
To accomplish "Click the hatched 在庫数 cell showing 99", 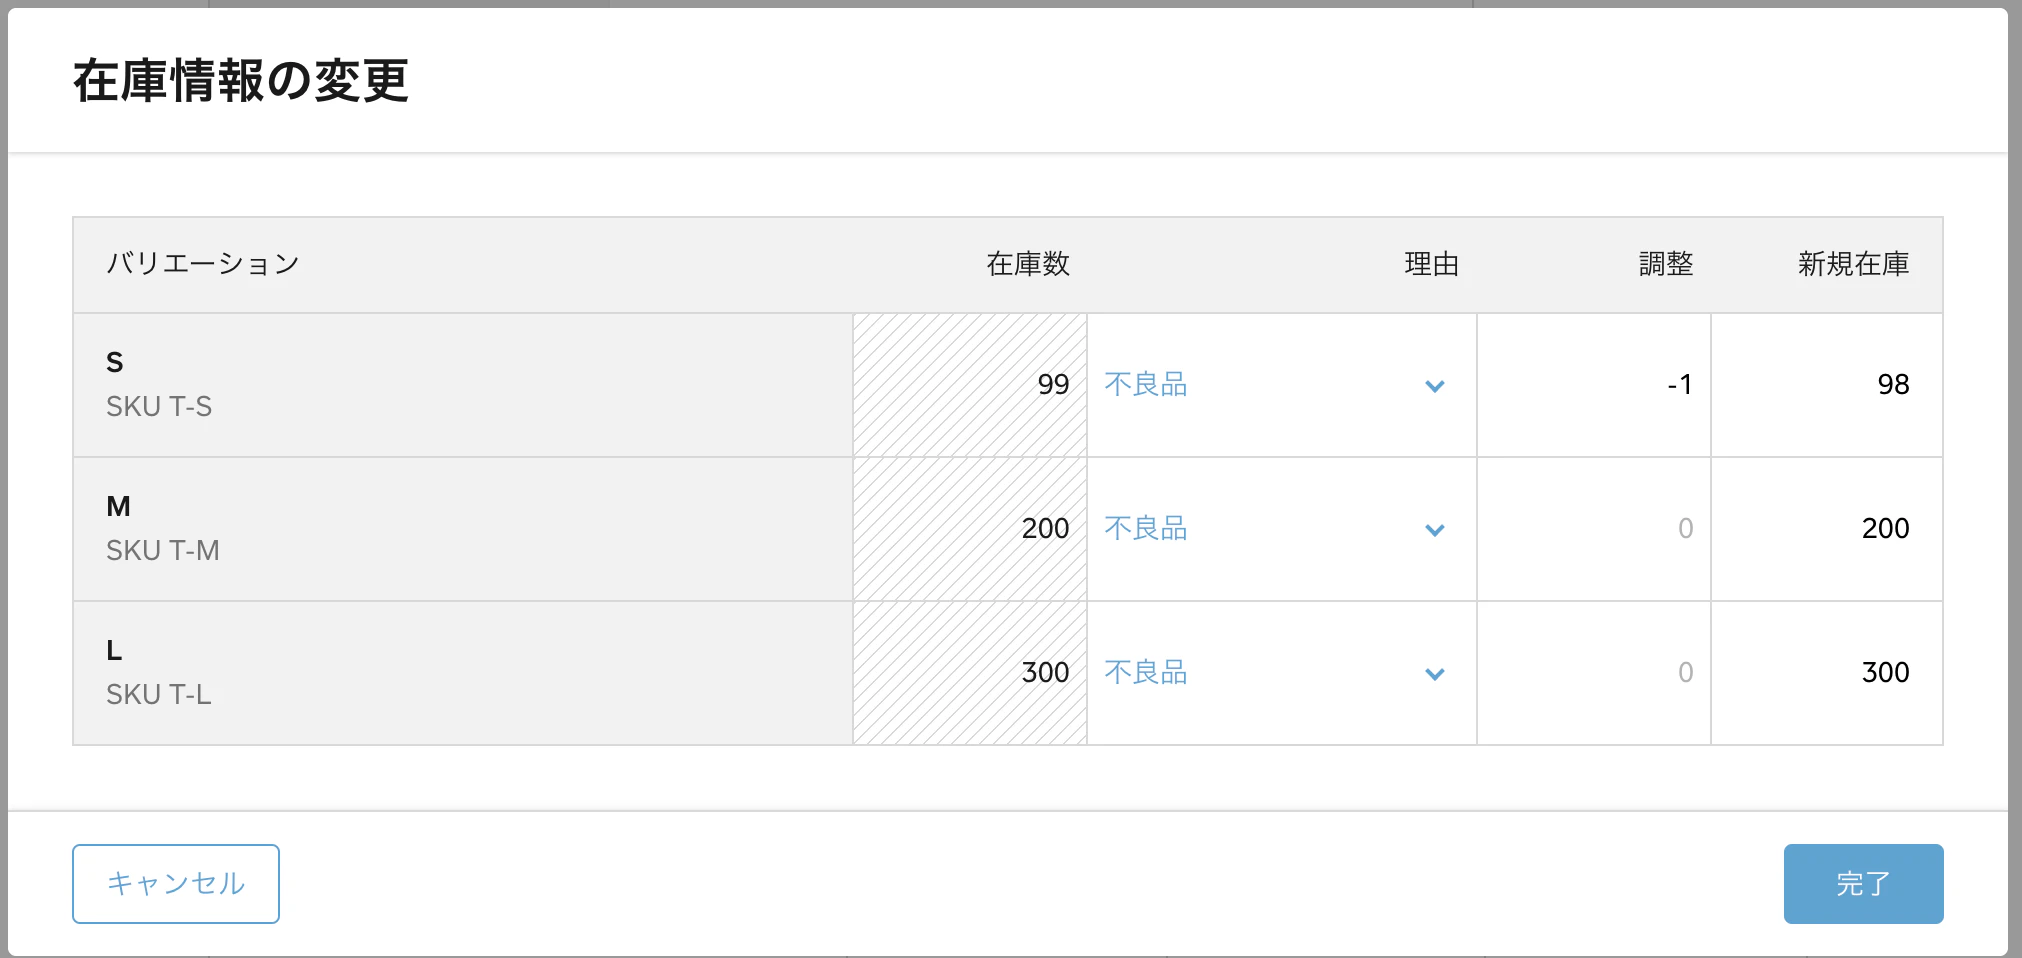I will [x=970, y=385].
